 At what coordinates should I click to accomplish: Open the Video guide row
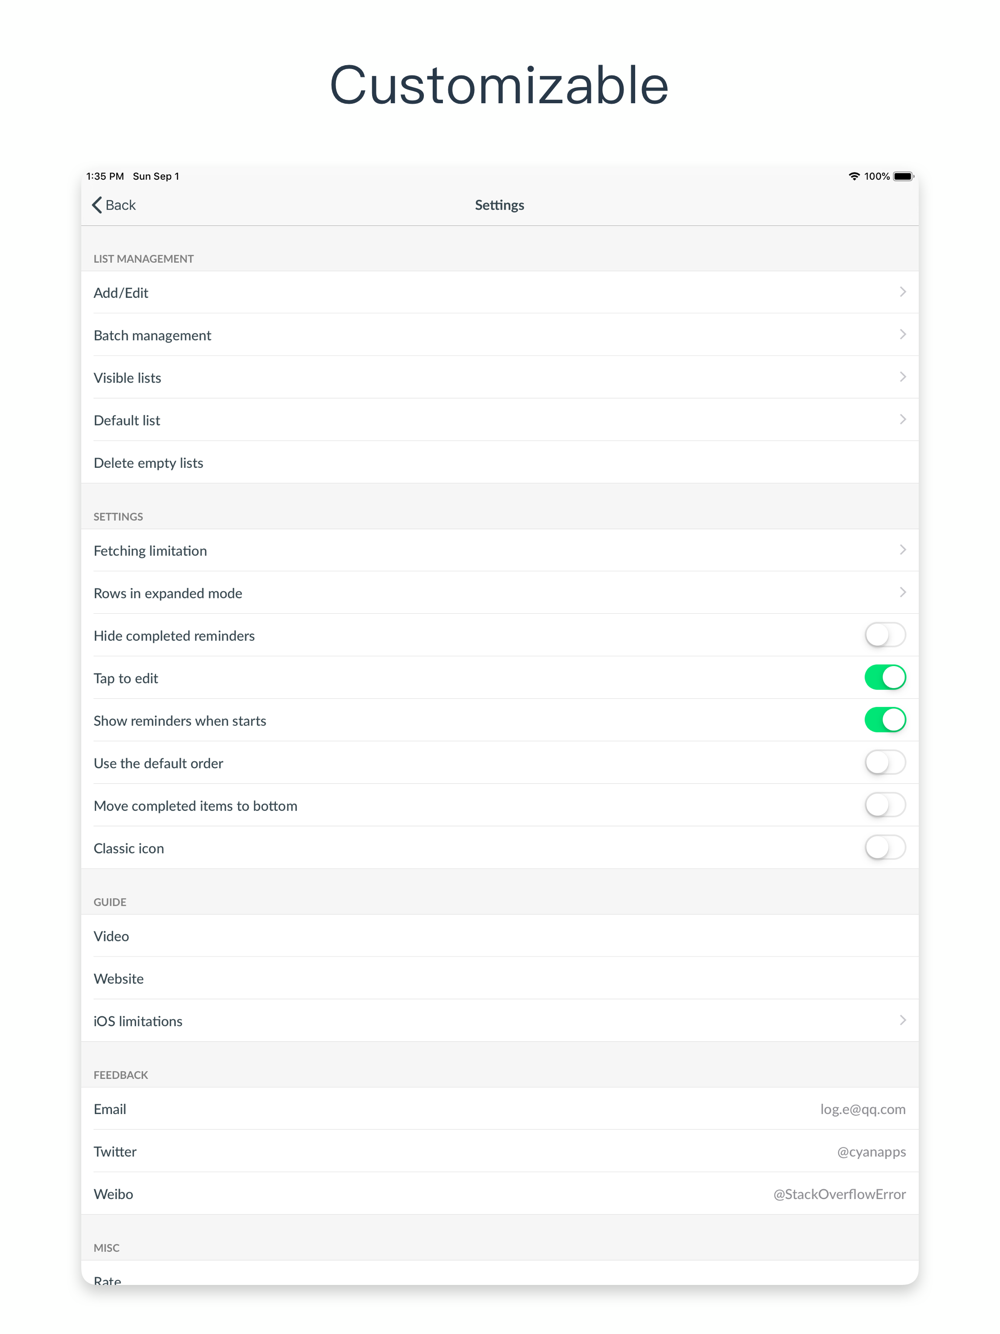pos(500,936)
